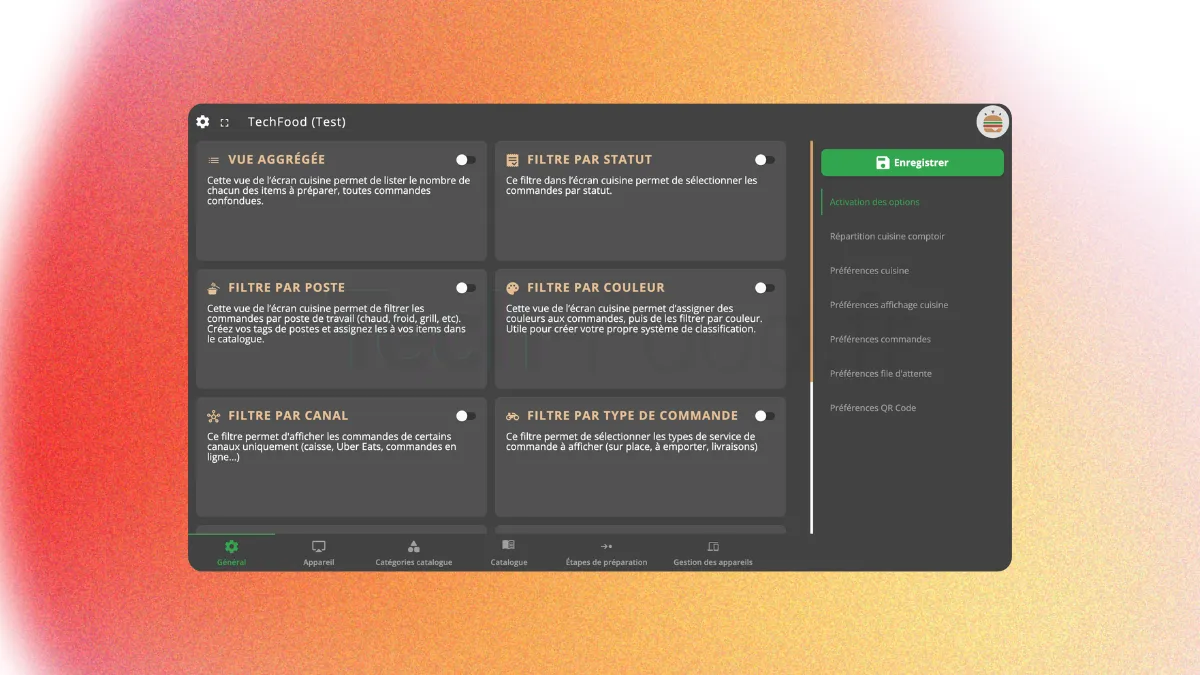Image resolution: width=1200 pixels, height=675 pixels.
Task: Click the FILTRE PAR COULEUR heading
Action: click(595, 288)
